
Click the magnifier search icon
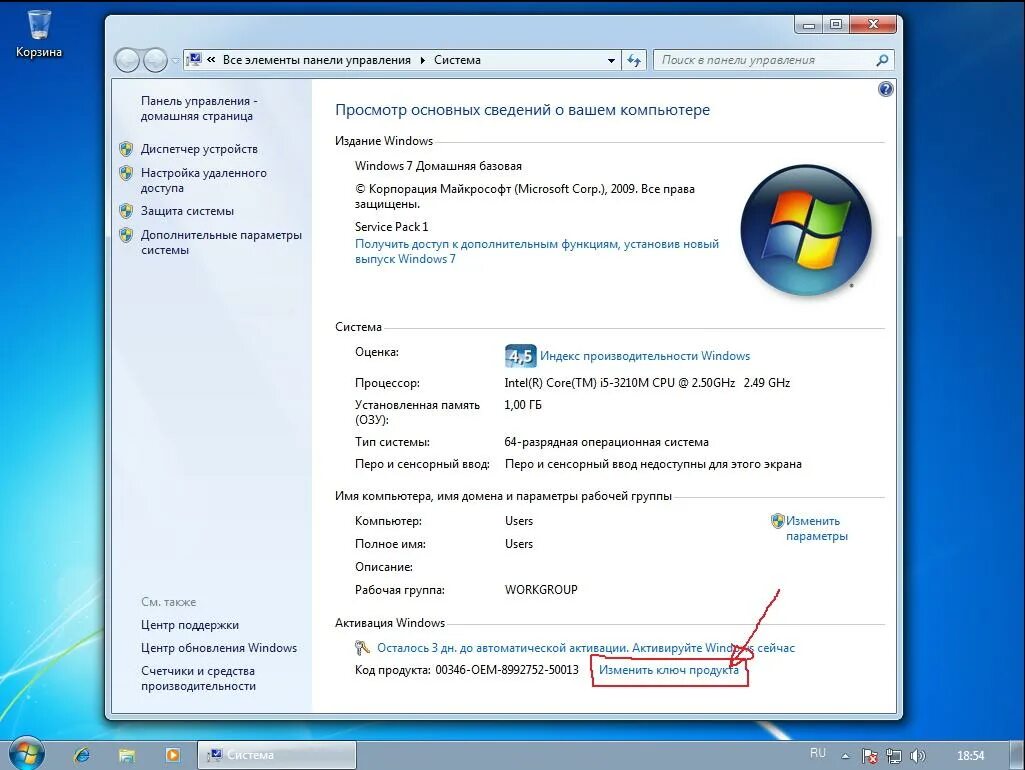click(x=882, y=60)
